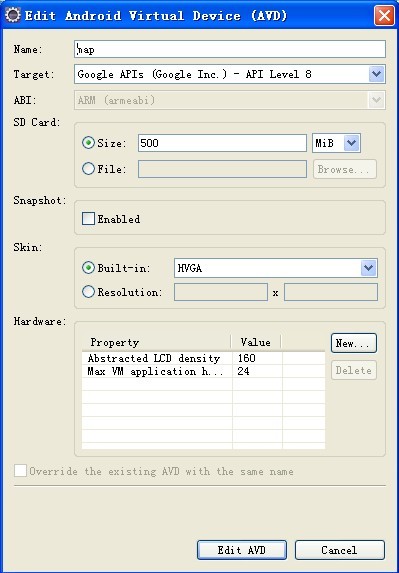
Task: Click the value 160 in hardware table
Action: 247,358
